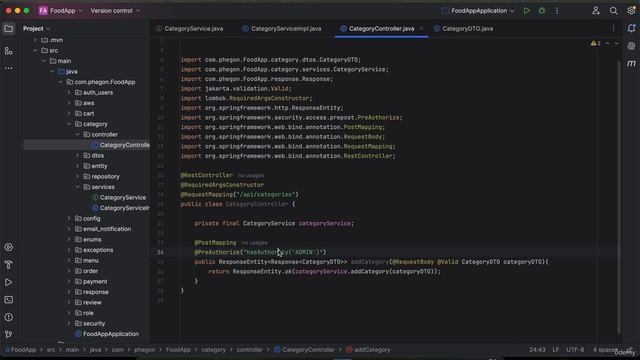The height and width of the screenshot is (360, 640).
Task: Select the payment package
Action: point(95,282)
